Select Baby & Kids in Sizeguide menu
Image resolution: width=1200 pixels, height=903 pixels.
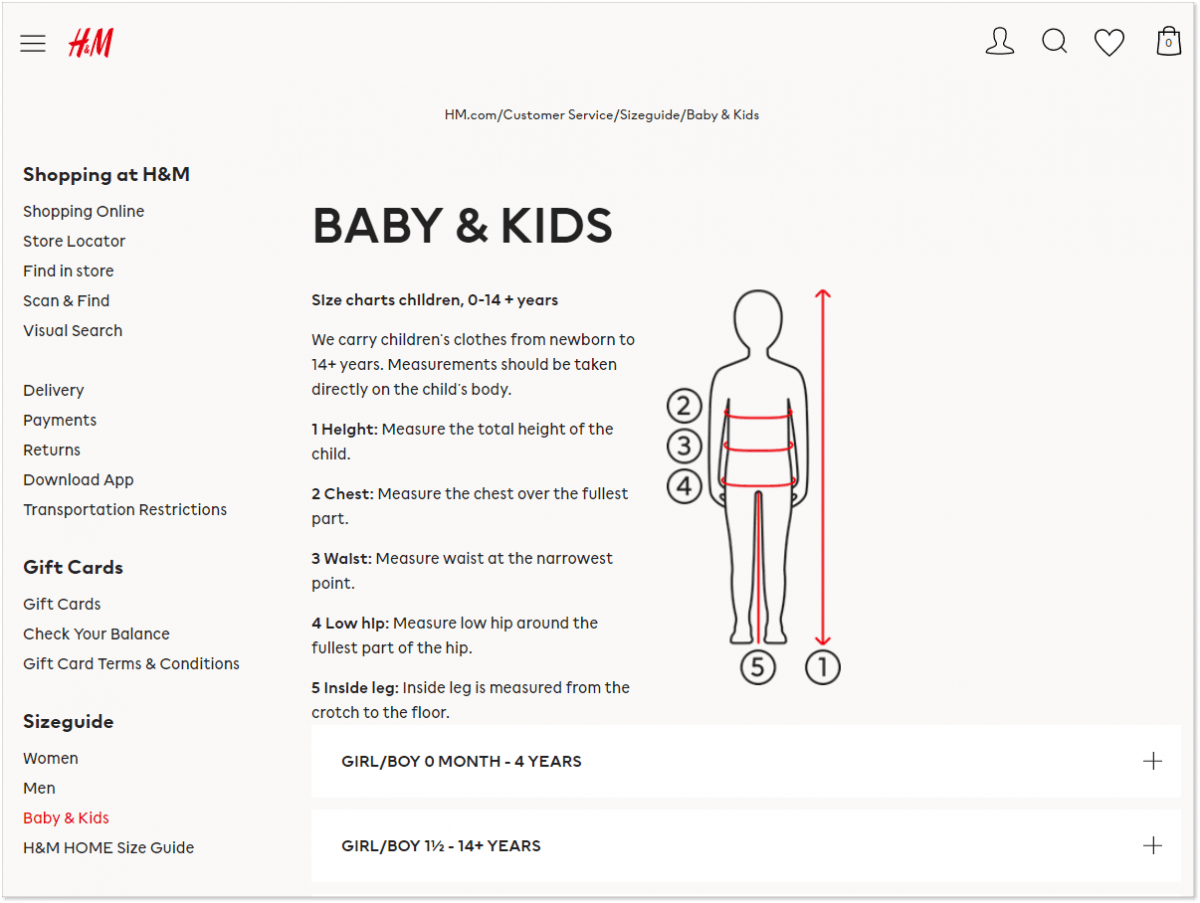click(65, 817)
